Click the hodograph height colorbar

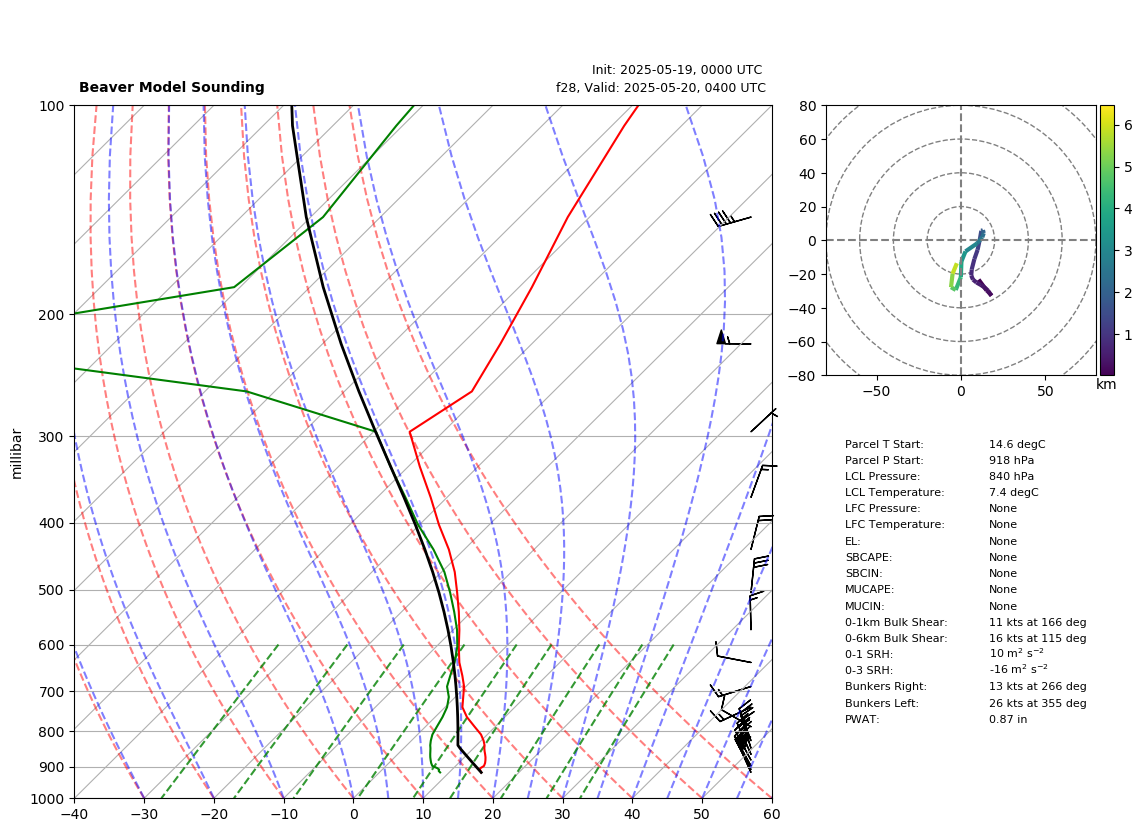1107,240
